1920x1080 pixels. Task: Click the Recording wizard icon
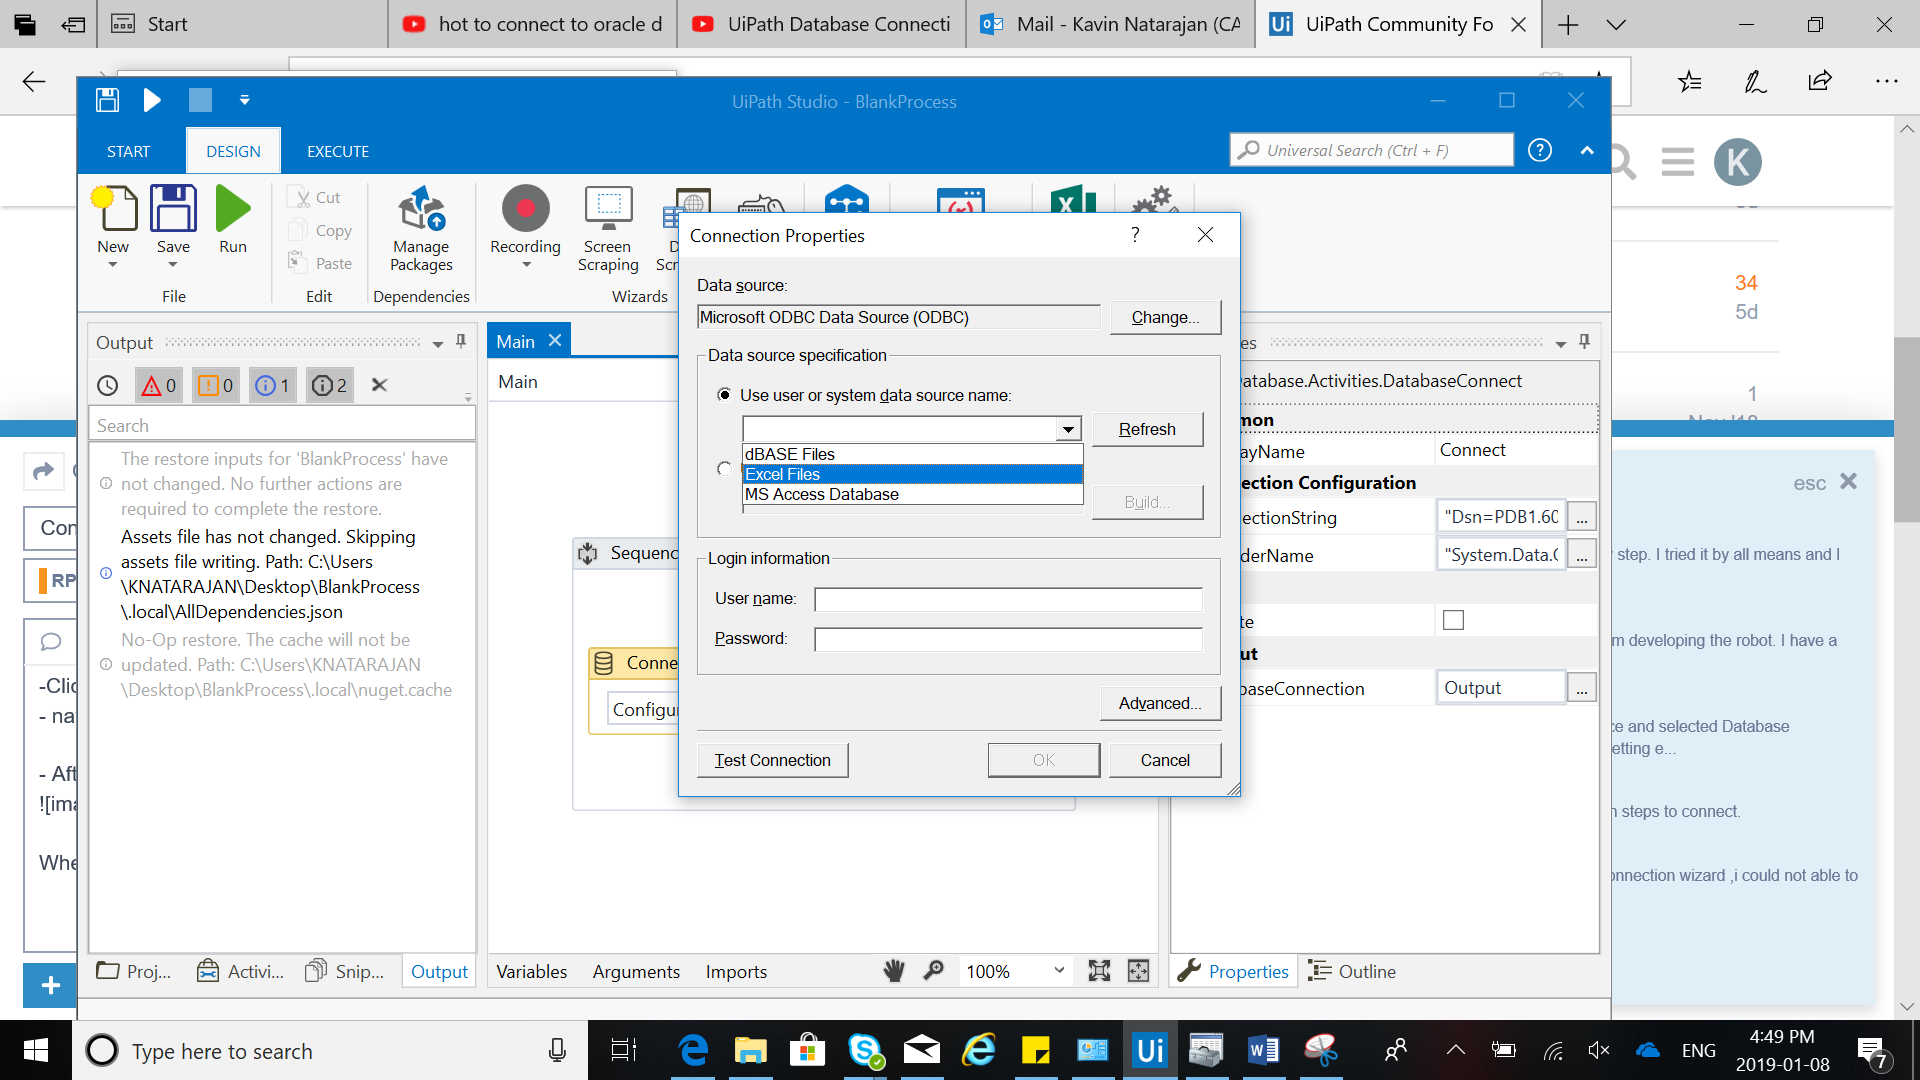[x=525, y=209]
